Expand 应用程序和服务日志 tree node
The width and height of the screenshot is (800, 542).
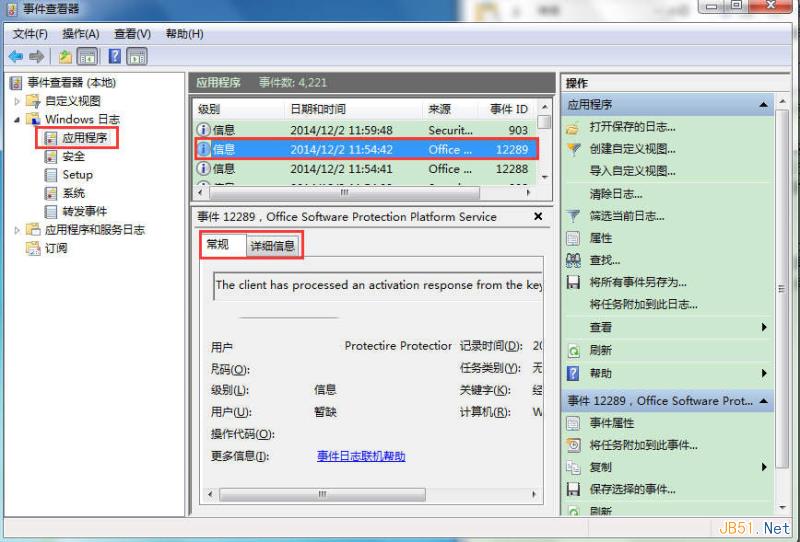pyautogui.click(x=17, y=230)
